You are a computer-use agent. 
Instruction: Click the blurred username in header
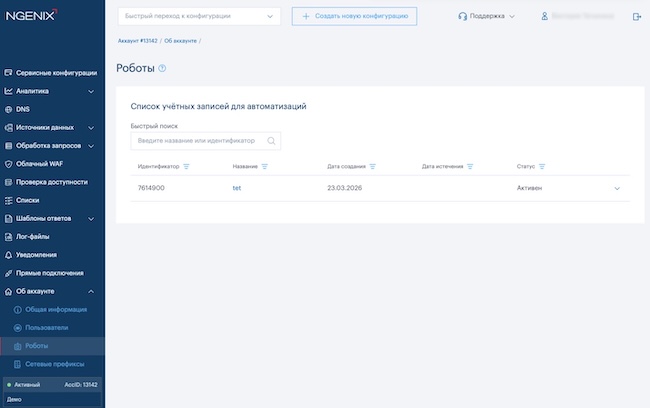pyautogui.click(x=583, y=16)
